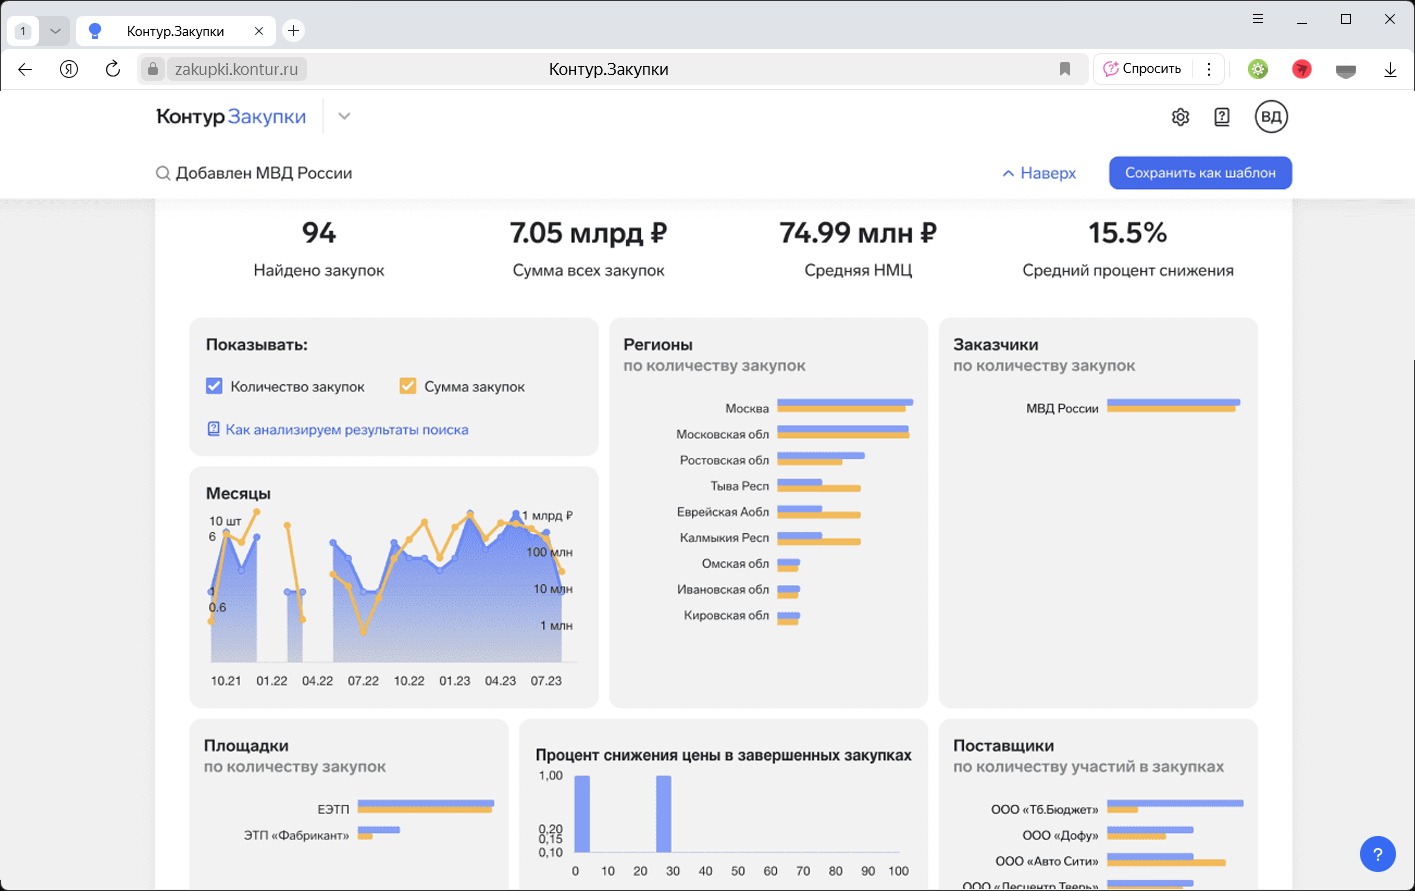Click supplier ООО «Тб.Бюджет»
1415x891 pixels.
[1045, 809]
